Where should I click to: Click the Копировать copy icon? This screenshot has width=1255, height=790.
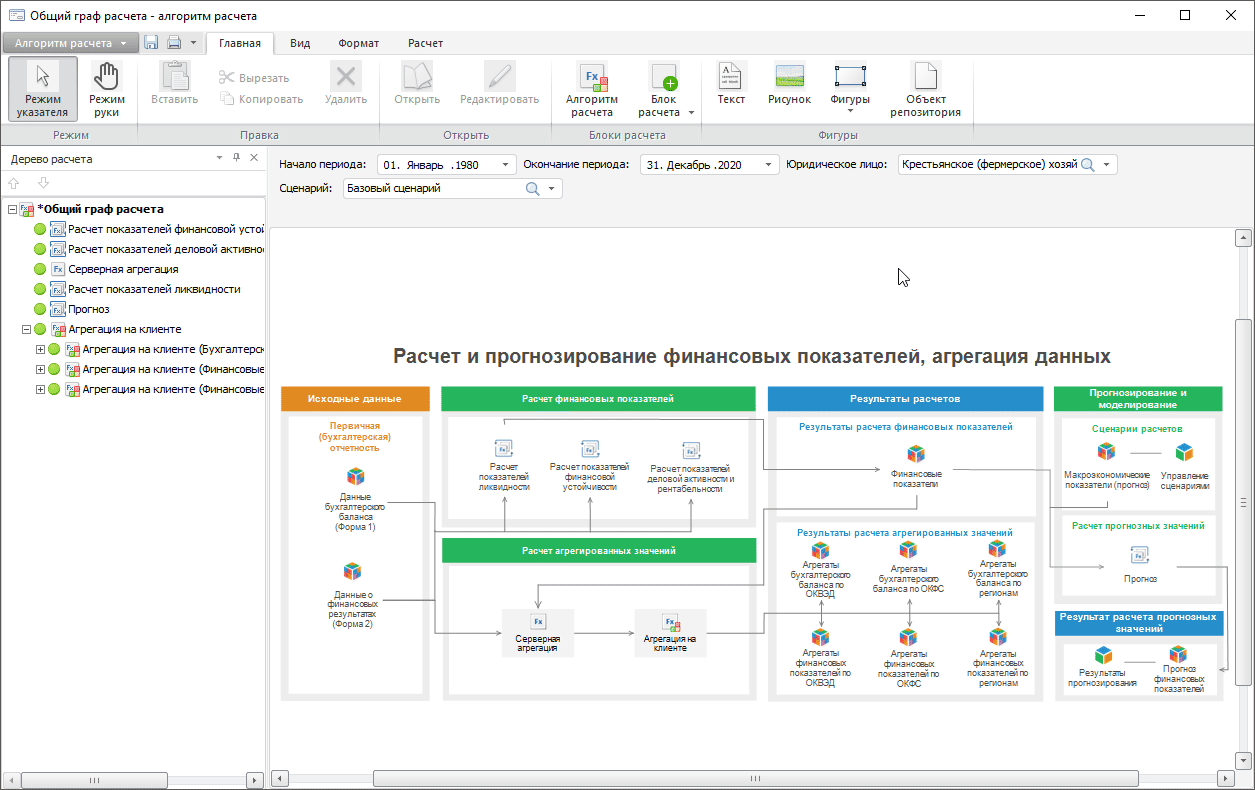pos(227,98)
